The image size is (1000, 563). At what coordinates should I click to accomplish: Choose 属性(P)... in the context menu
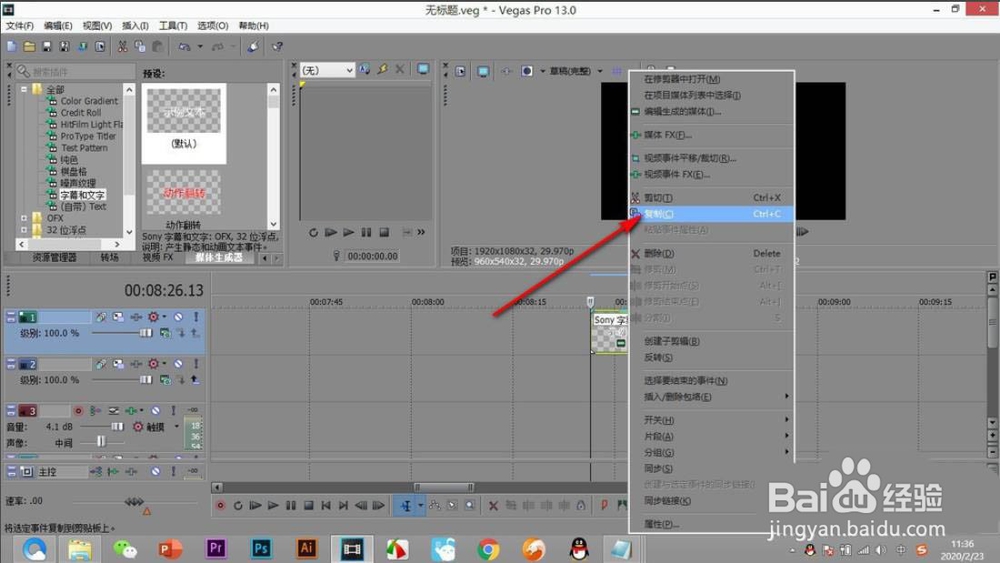[712, 524]
